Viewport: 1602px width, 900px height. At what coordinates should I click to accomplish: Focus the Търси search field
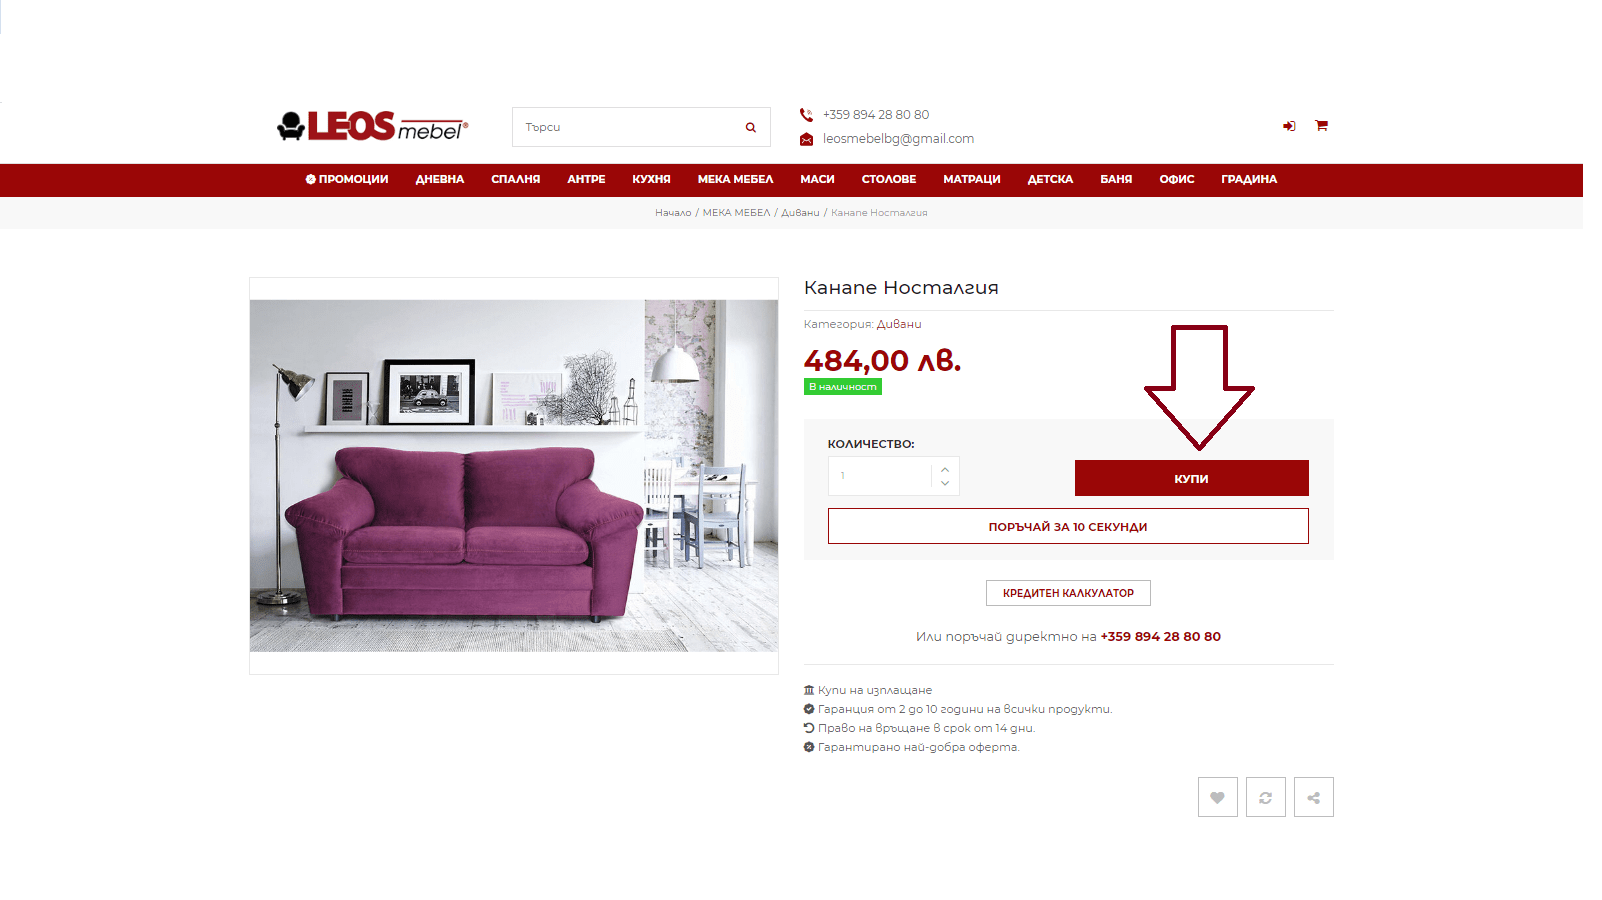(x=628, y=127)
